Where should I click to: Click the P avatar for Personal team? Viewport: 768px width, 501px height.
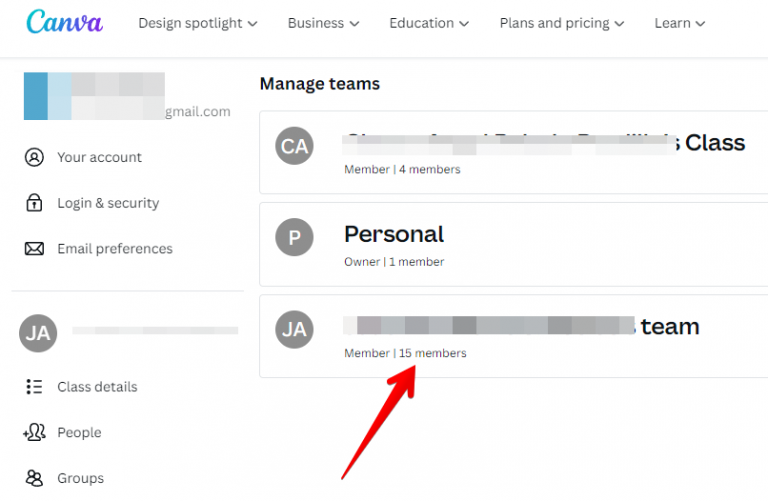click(x=294, y=237)
